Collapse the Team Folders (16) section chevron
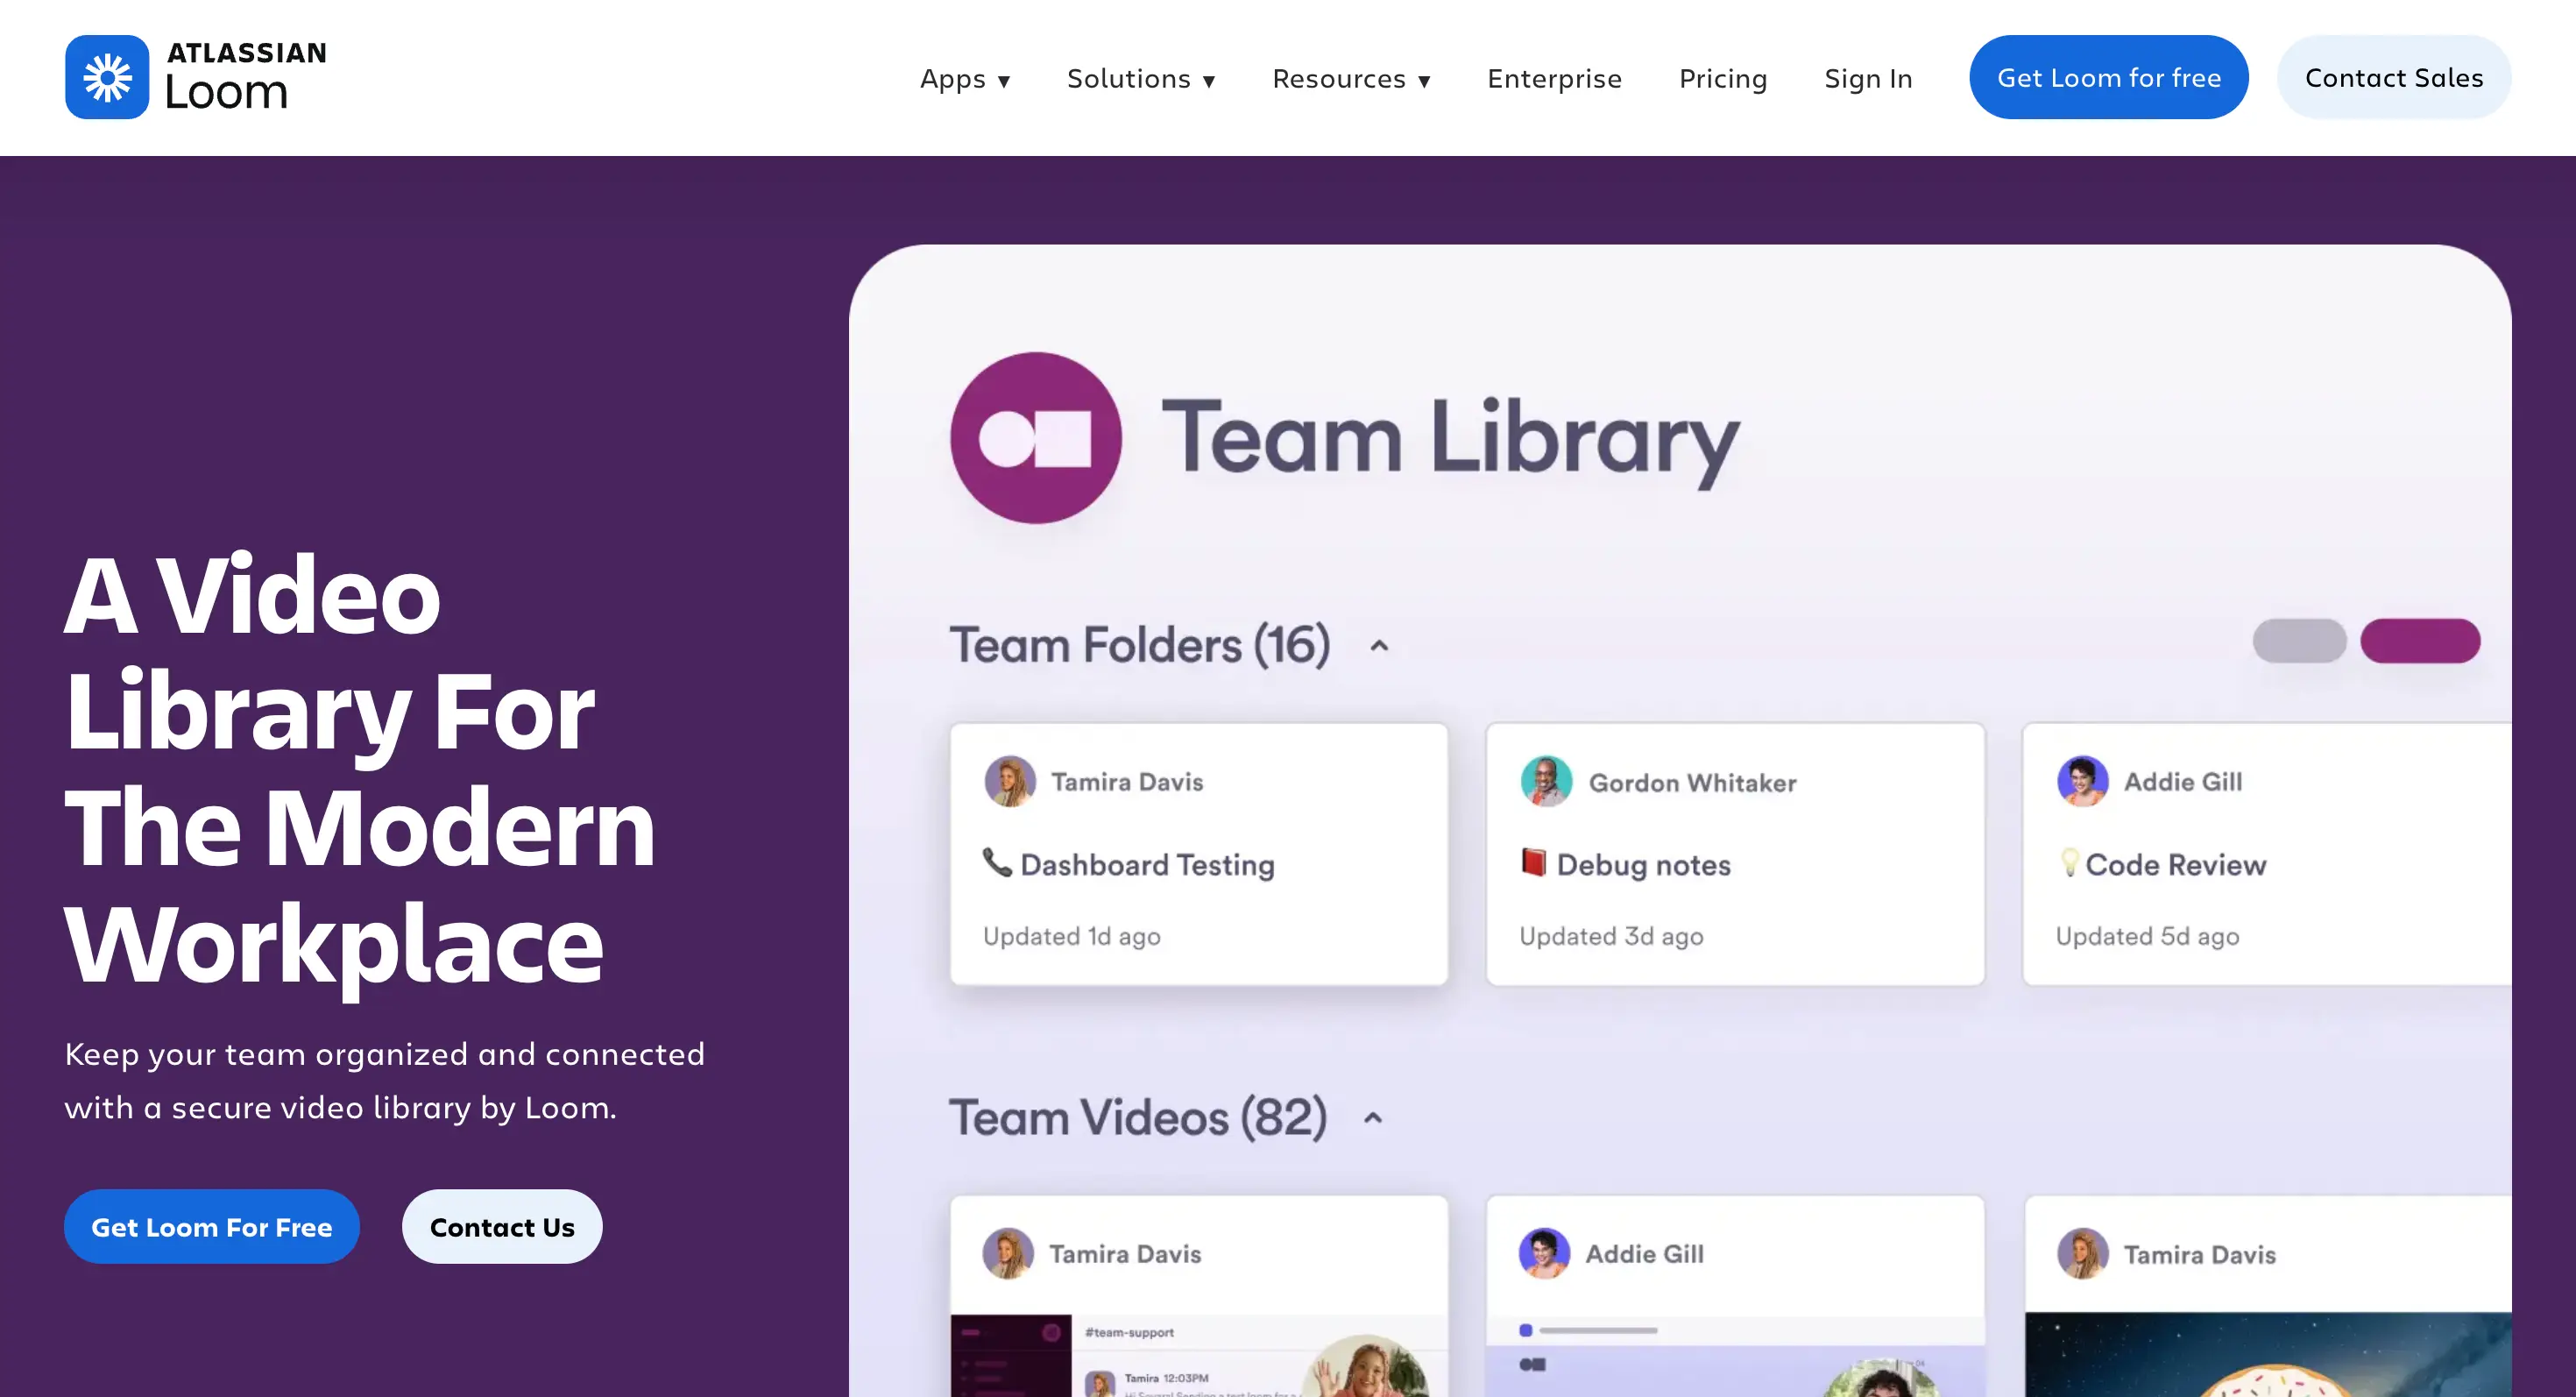 (1379, 646)
